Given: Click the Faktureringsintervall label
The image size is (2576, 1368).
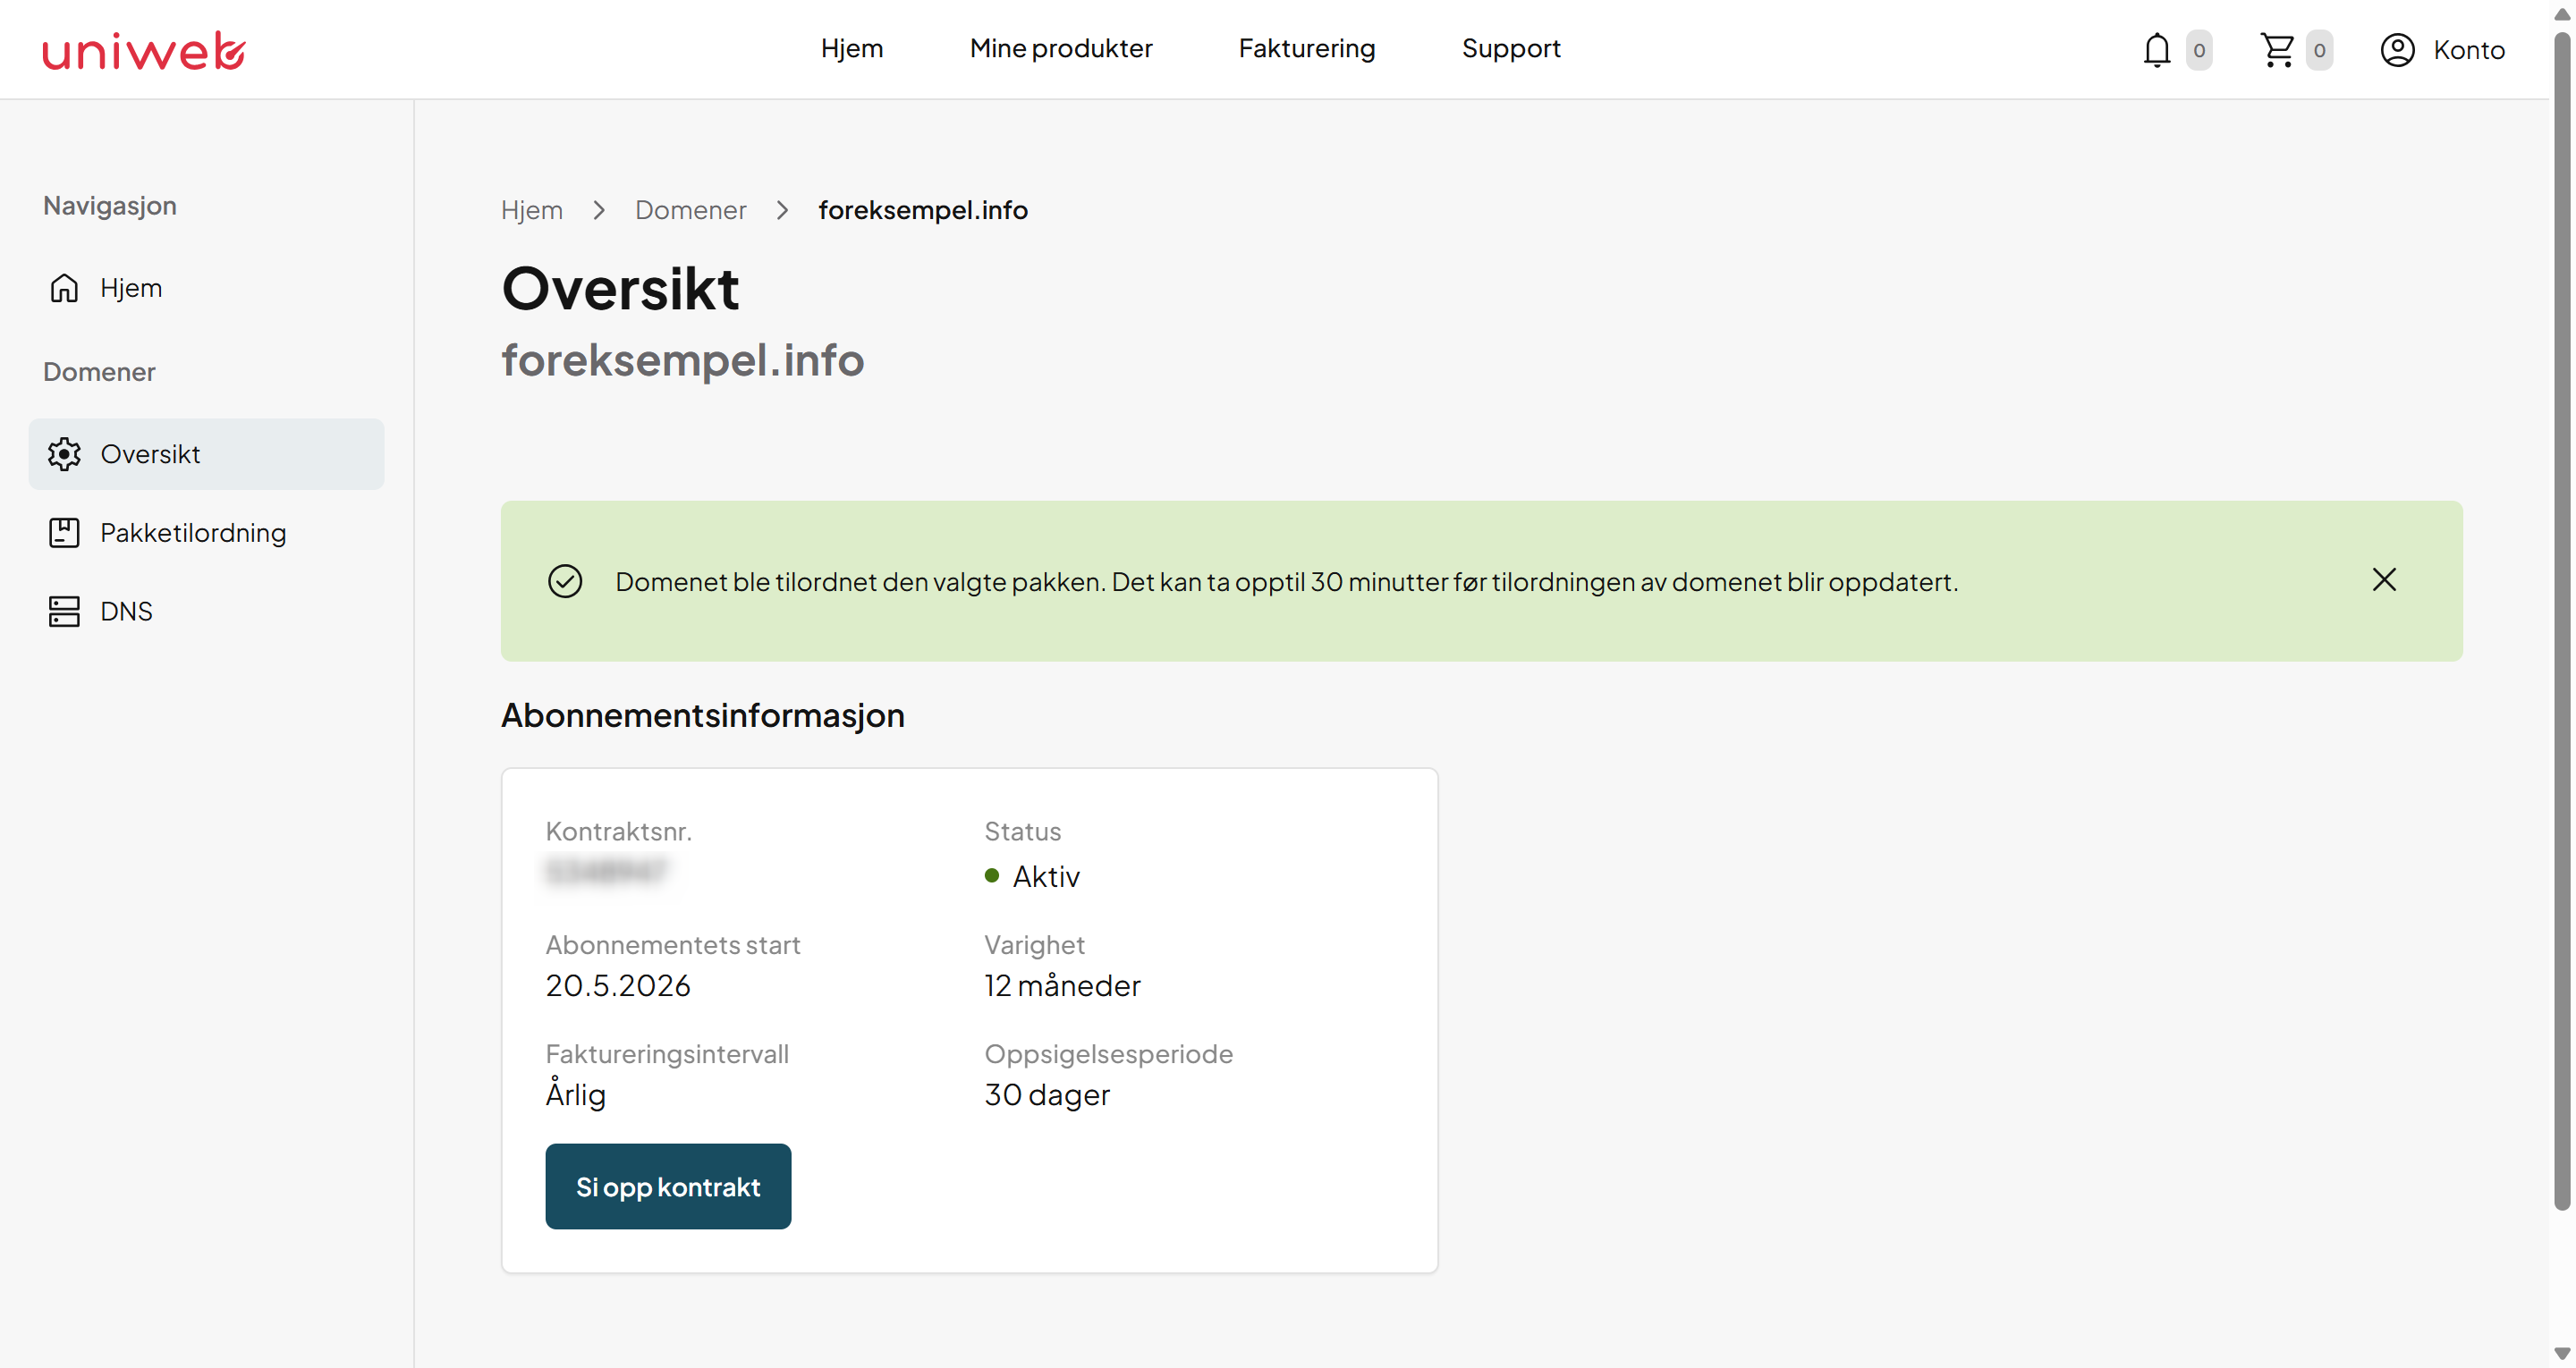Looking at the screenshot, I should pyautogui.click(x=667, y=1053).
